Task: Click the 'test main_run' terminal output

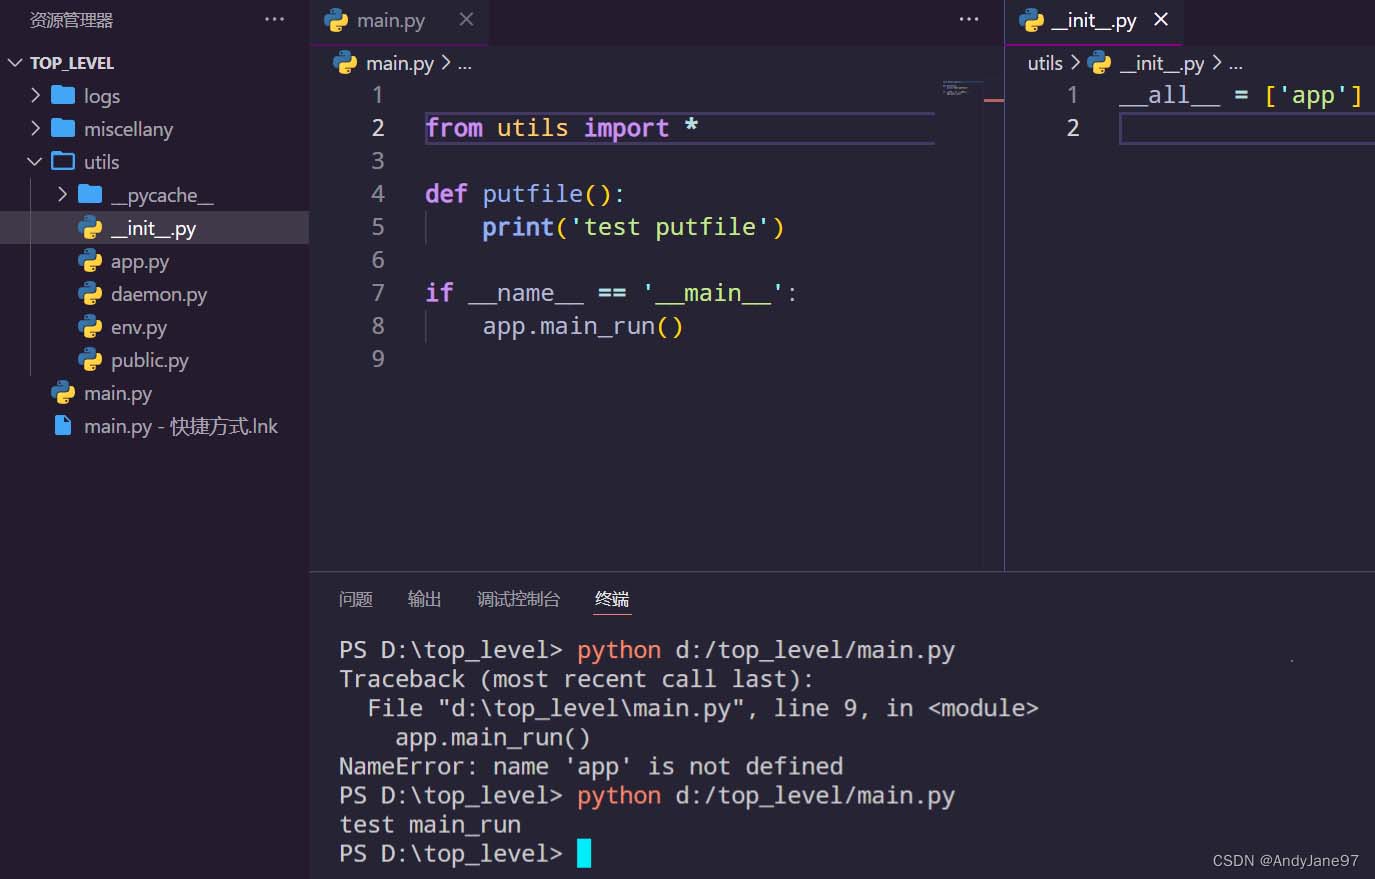Action: click(430, 824)
